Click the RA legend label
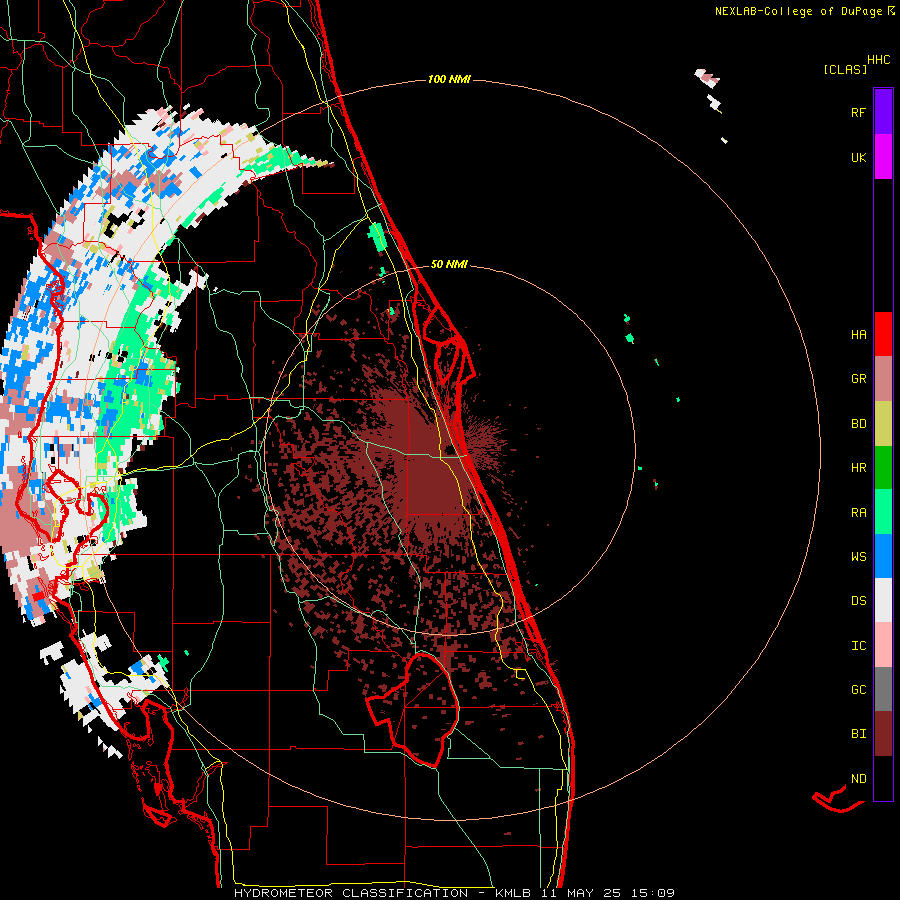The height and width of the screenshot is (900, 900). click(x=858, y=513)
